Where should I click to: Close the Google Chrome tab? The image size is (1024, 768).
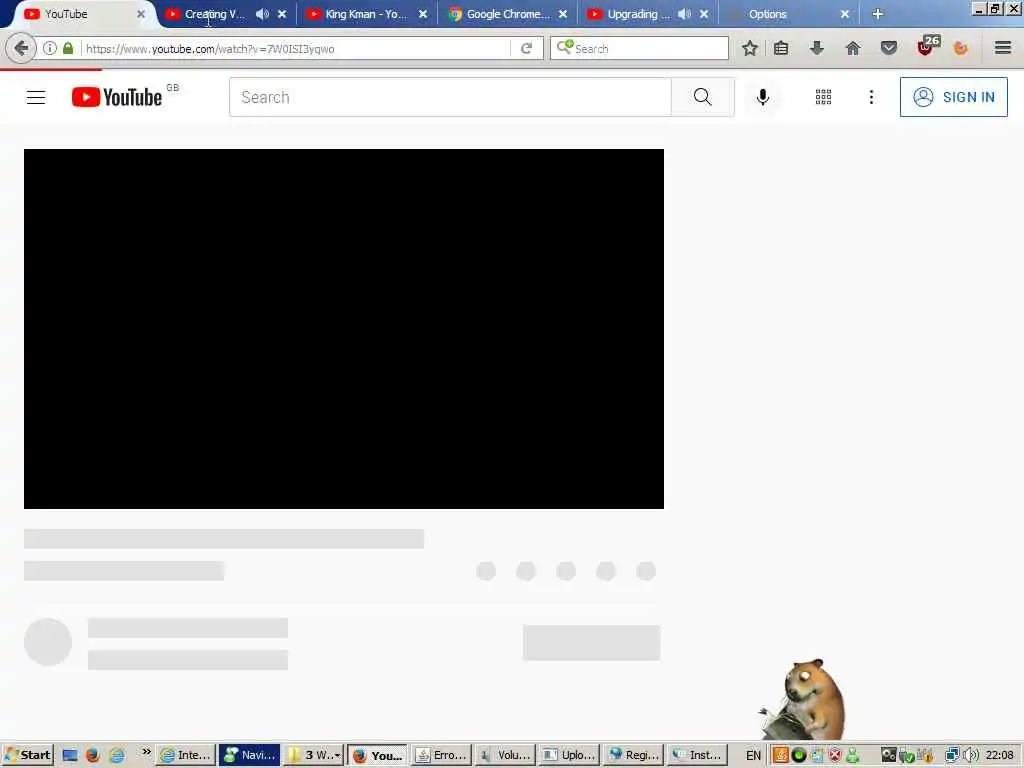(563, 14)
